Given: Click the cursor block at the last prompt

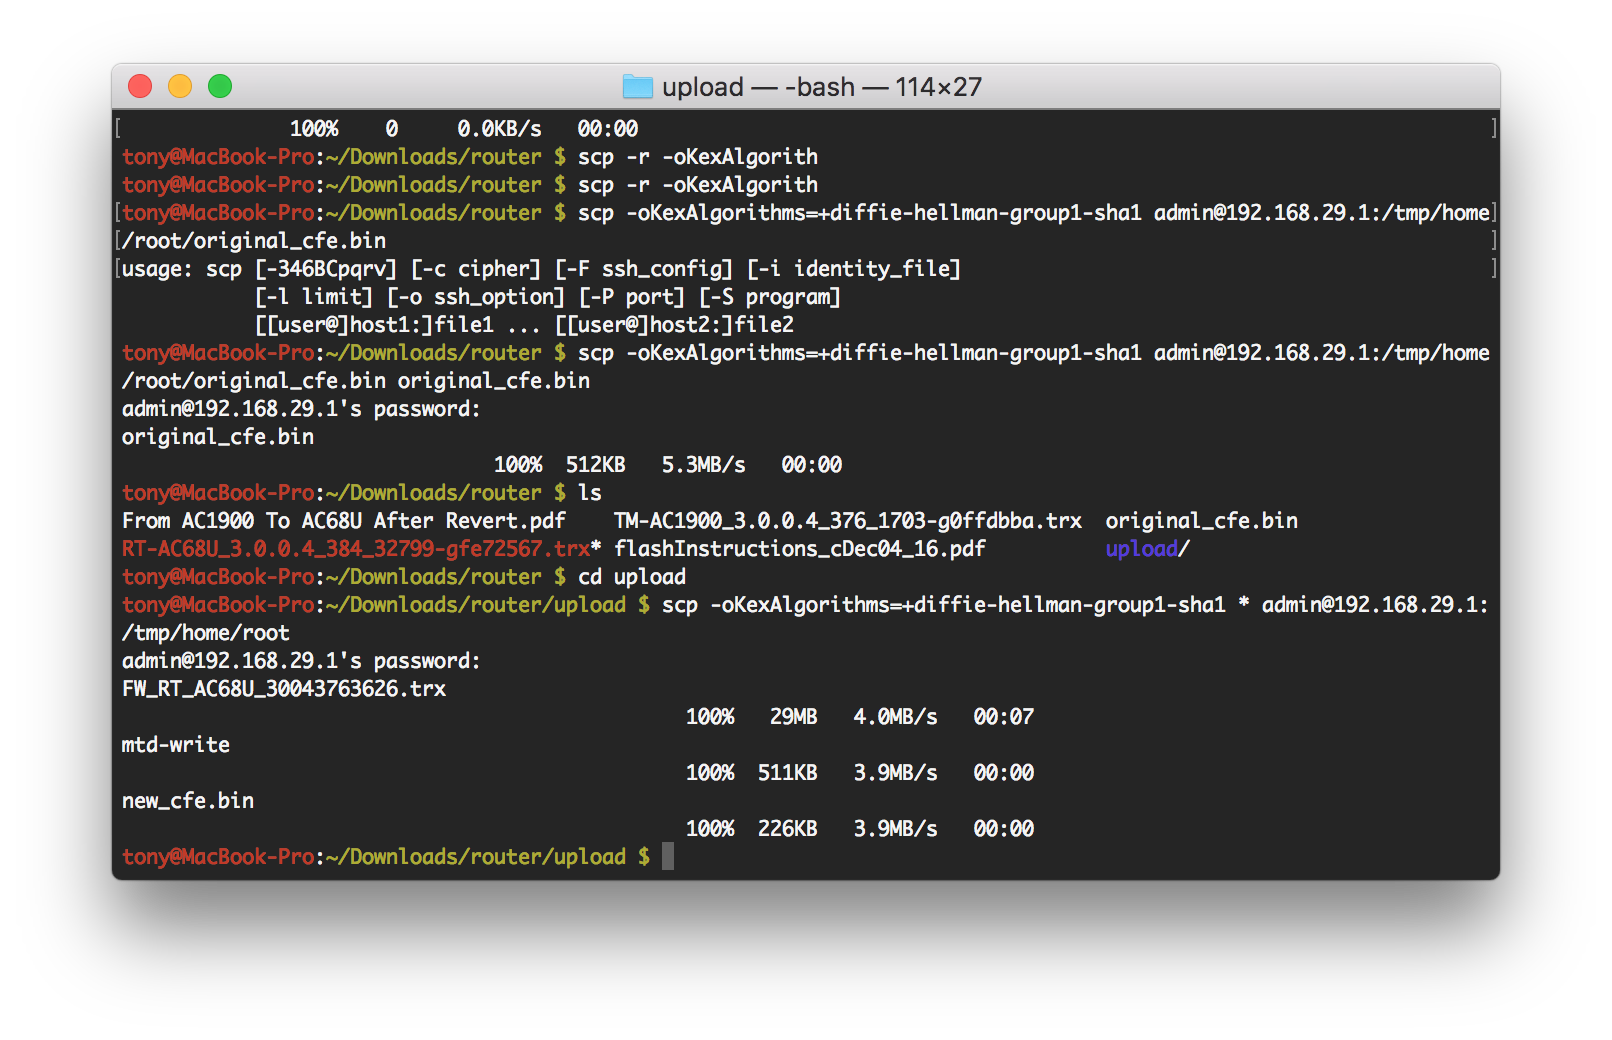Looking at the screenshot, I should click(668, 856).
